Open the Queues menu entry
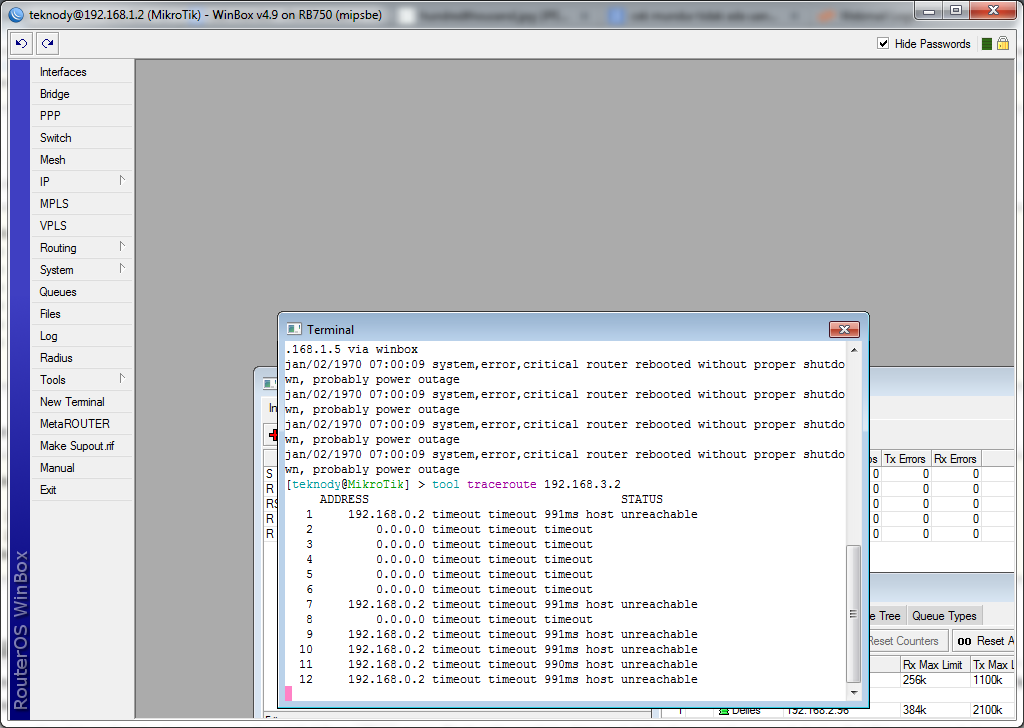This screenshot has height=728, width=1024. coord(58,292)
